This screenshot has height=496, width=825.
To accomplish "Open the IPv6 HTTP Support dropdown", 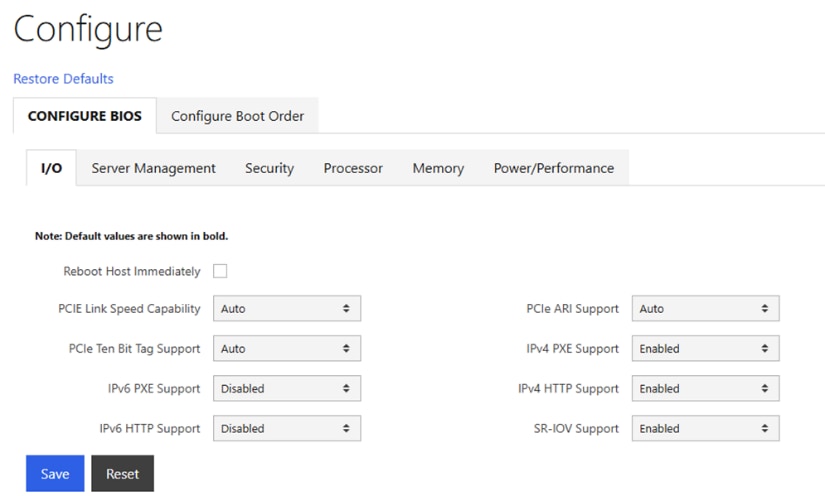I will (286, 429).
